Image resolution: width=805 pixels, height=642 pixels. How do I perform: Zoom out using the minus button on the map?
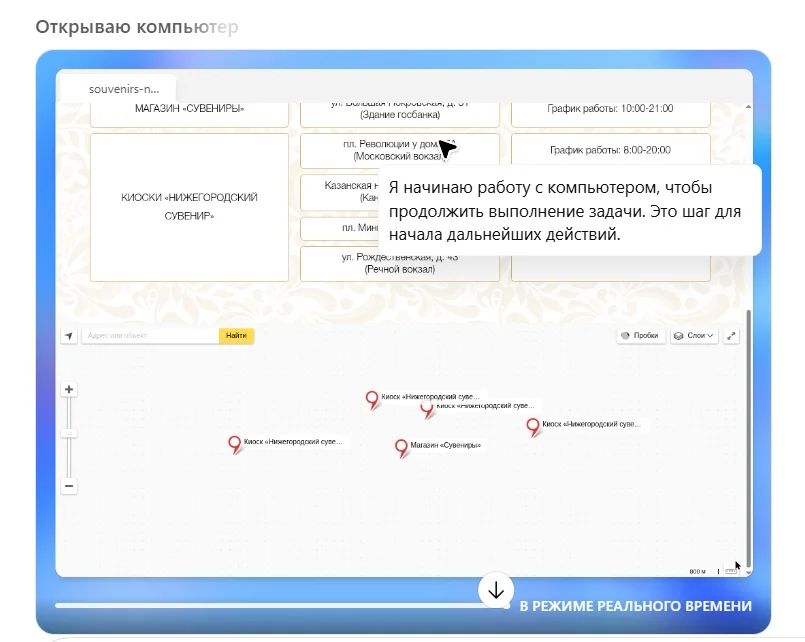coord(67,485)
